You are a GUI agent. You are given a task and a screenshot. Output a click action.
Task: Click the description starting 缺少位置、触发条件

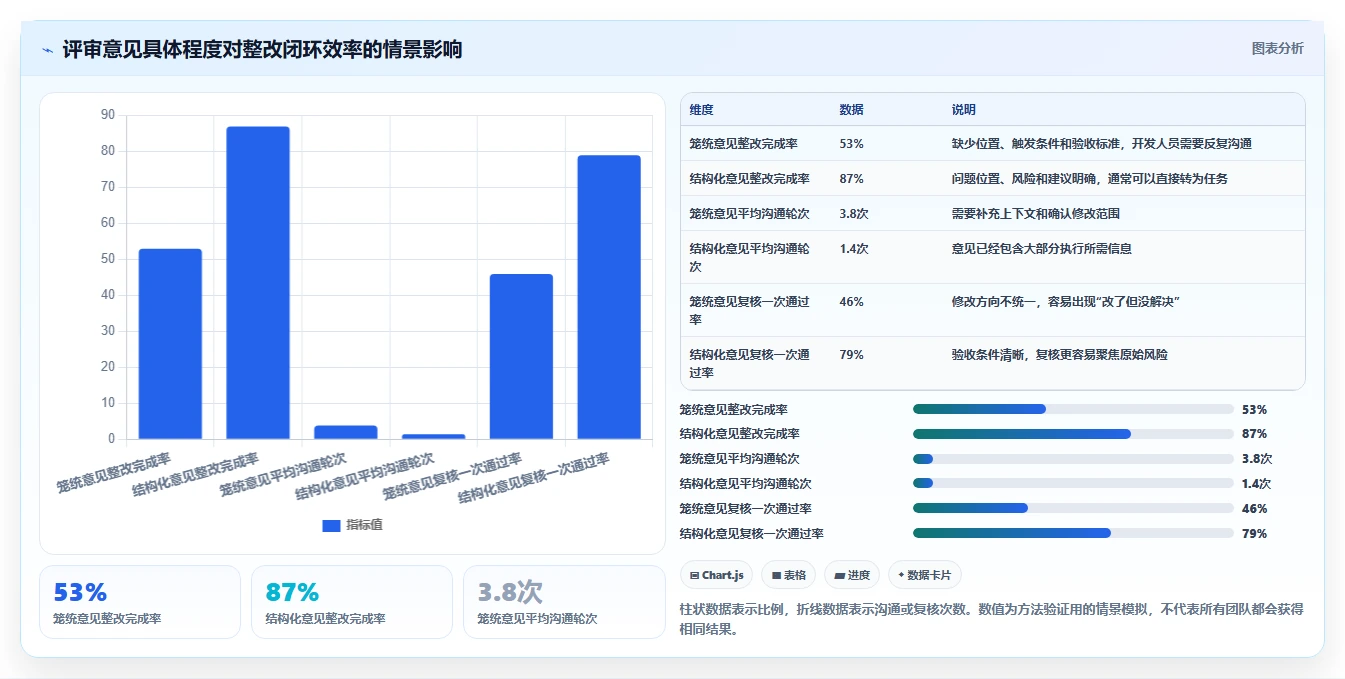click(1101, 143)
